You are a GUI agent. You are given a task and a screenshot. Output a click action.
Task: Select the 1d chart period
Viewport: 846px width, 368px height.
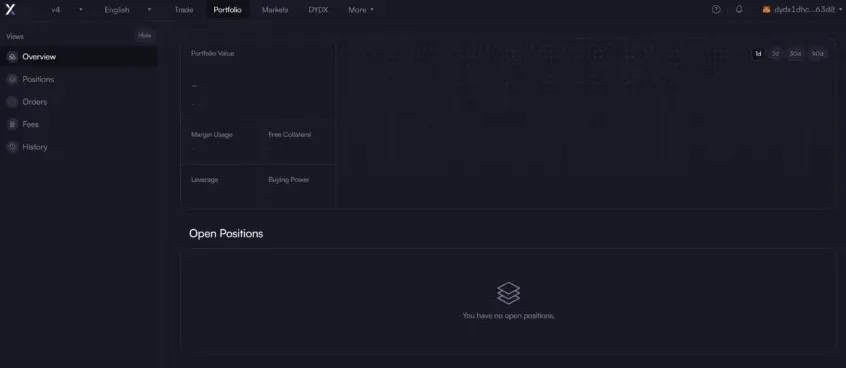pyautogui.click(x=758, y=53)
